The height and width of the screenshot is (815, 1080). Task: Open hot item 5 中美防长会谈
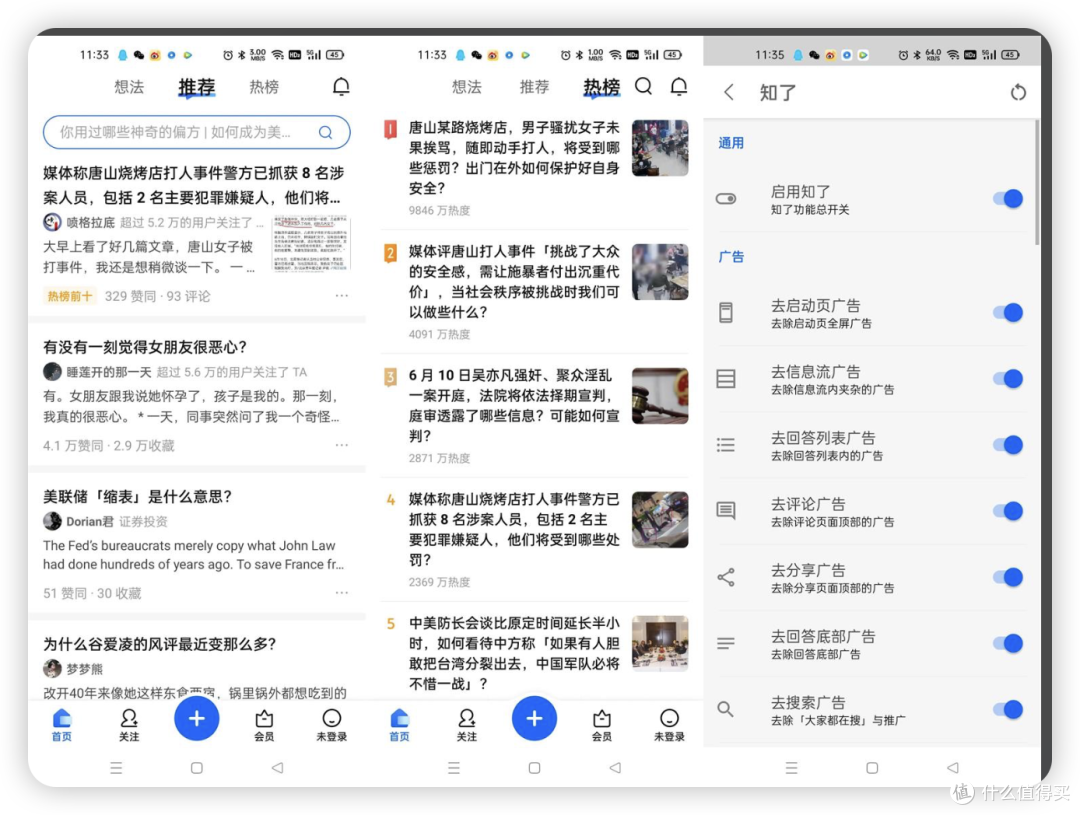(514, 653)
